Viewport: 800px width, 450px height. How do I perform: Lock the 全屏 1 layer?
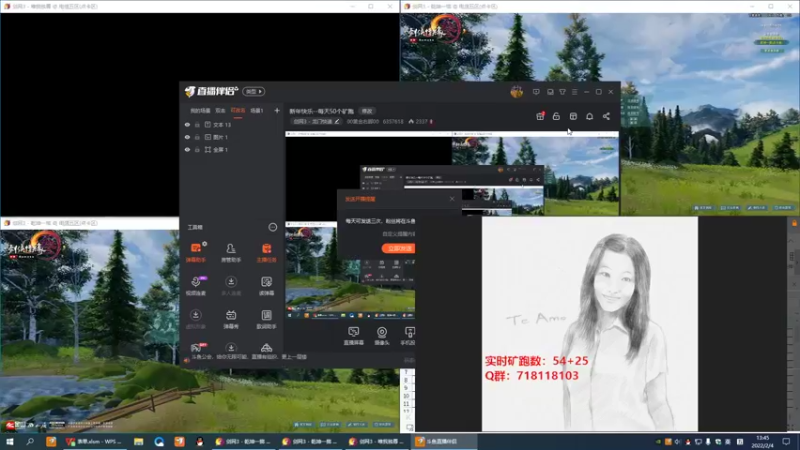click(197, 149)
